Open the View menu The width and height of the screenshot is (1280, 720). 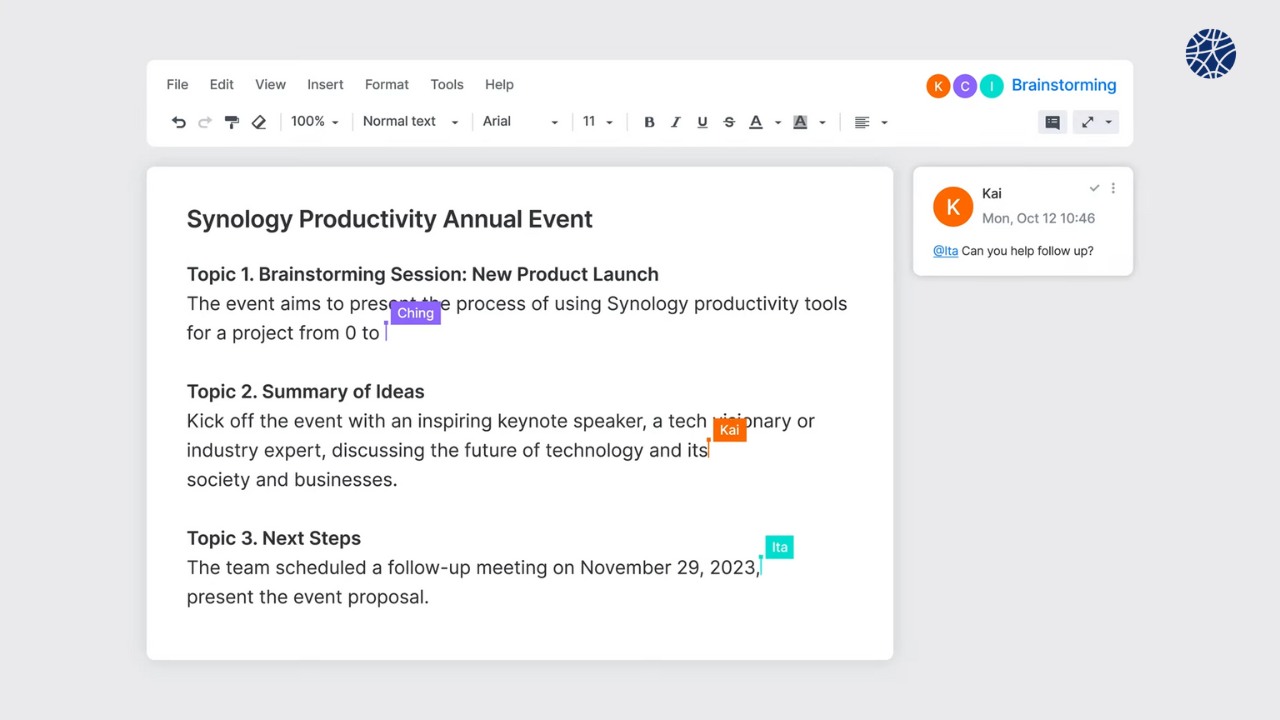pos(270,85)
